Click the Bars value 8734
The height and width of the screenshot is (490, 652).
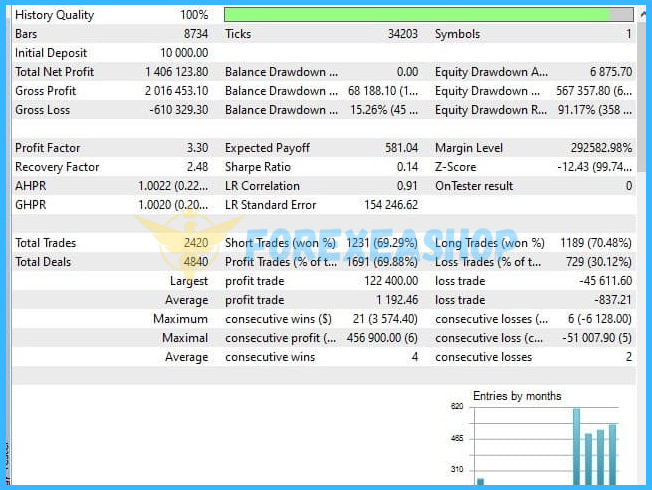196,34
